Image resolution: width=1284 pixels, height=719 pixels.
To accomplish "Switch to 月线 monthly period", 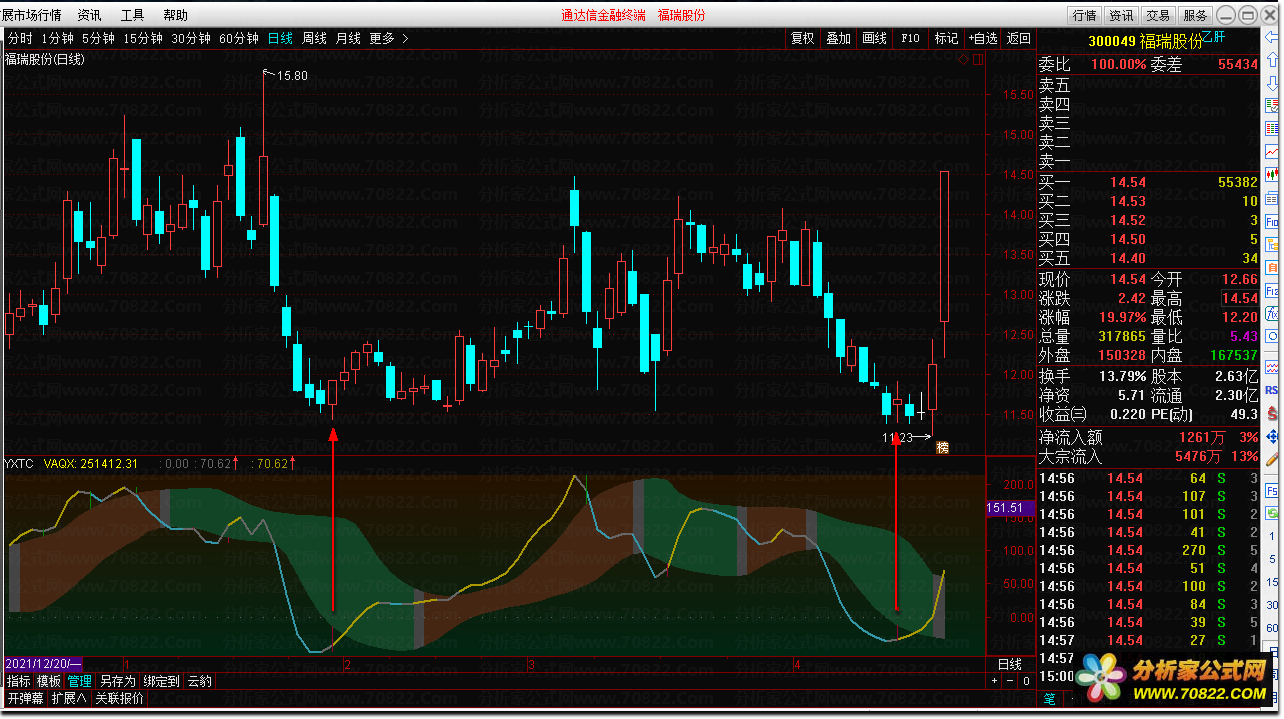I will click(x=348, y=38).
